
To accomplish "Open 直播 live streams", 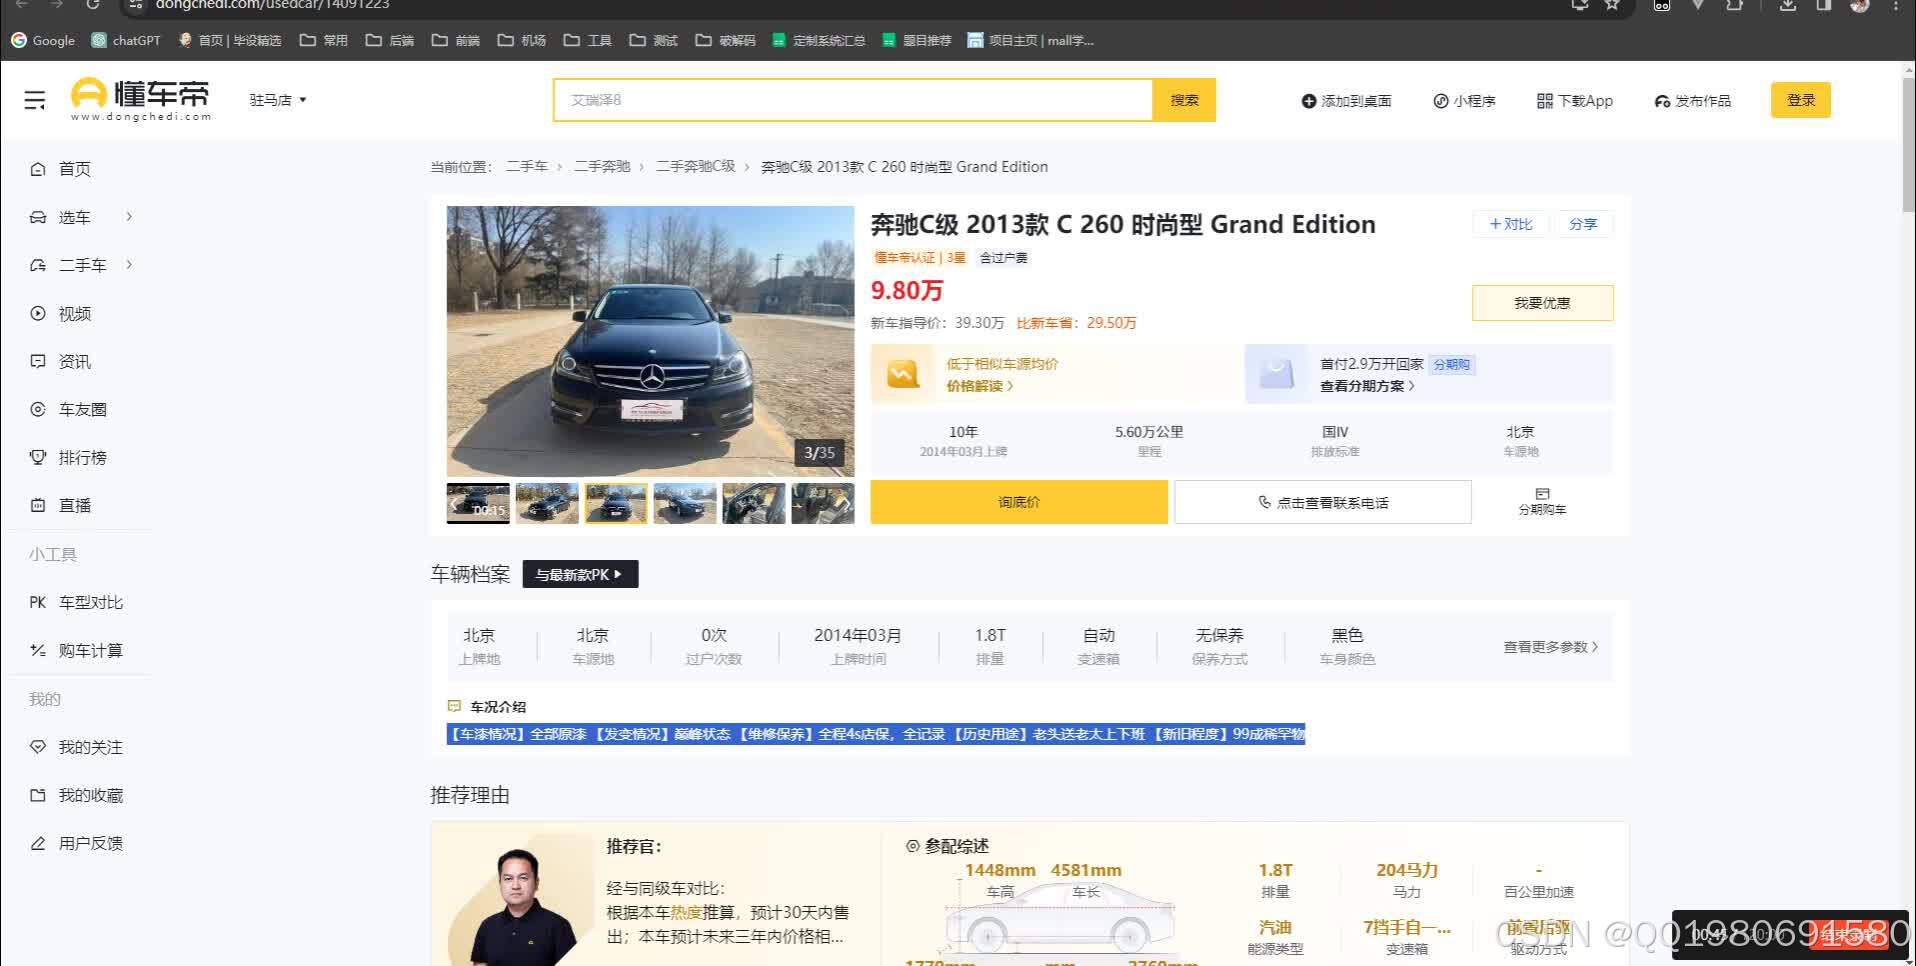I will coord(73,504).
